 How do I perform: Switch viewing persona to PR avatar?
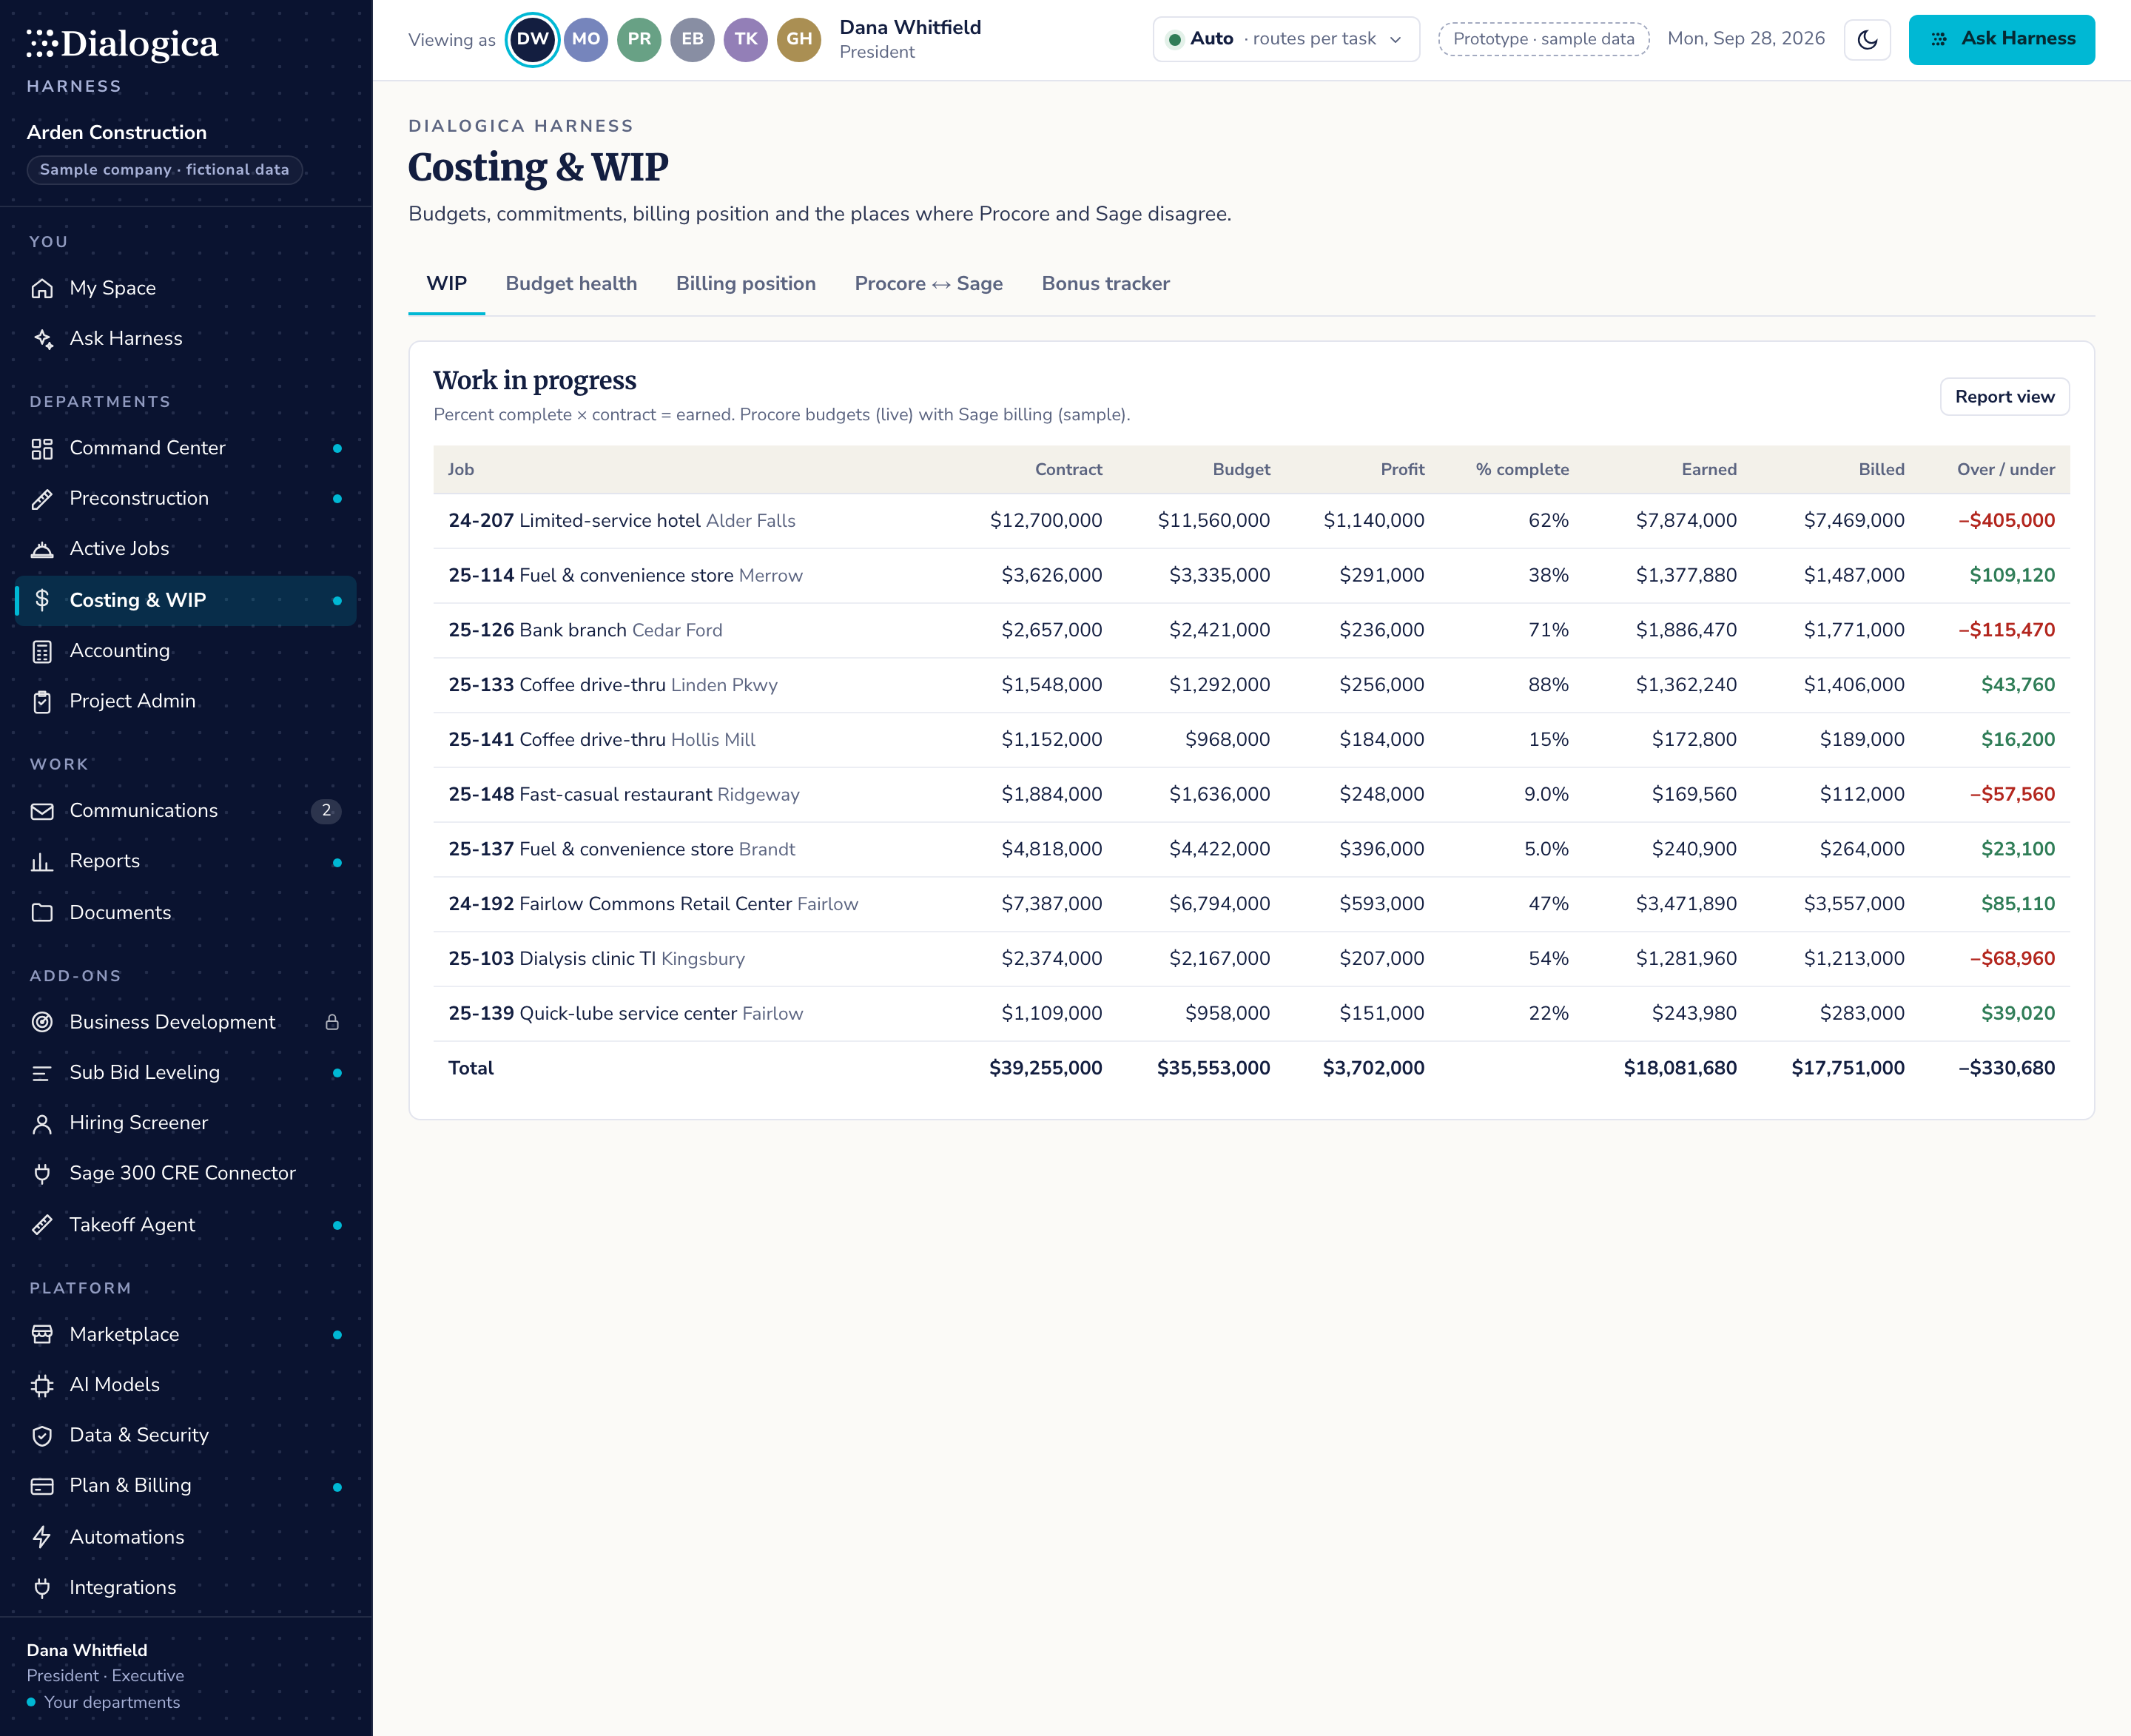click(x=639, y=40)
